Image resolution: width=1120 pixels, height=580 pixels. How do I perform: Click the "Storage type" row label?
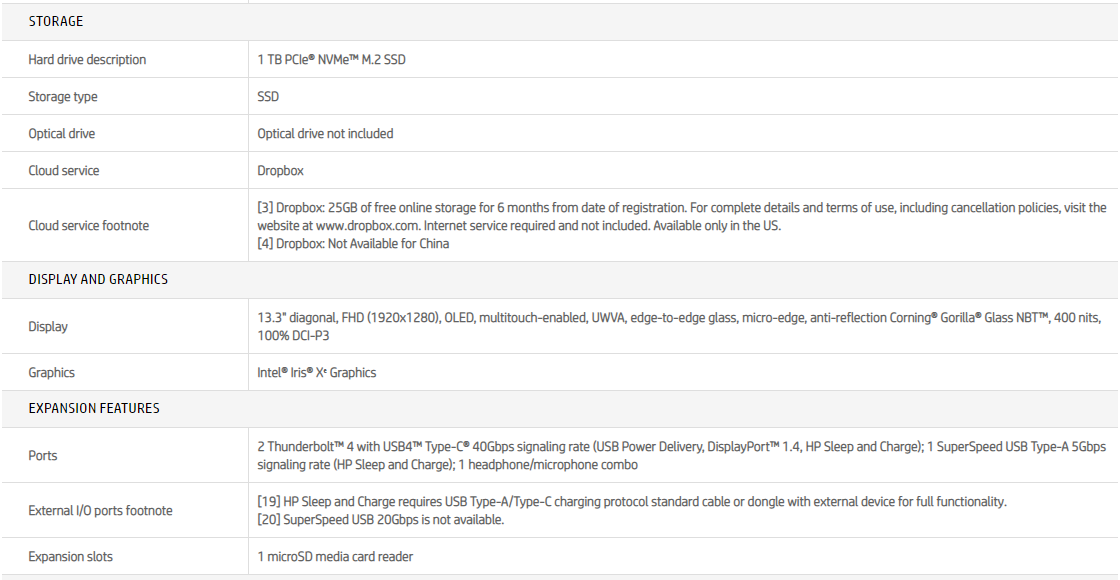(x=63, y=97)
